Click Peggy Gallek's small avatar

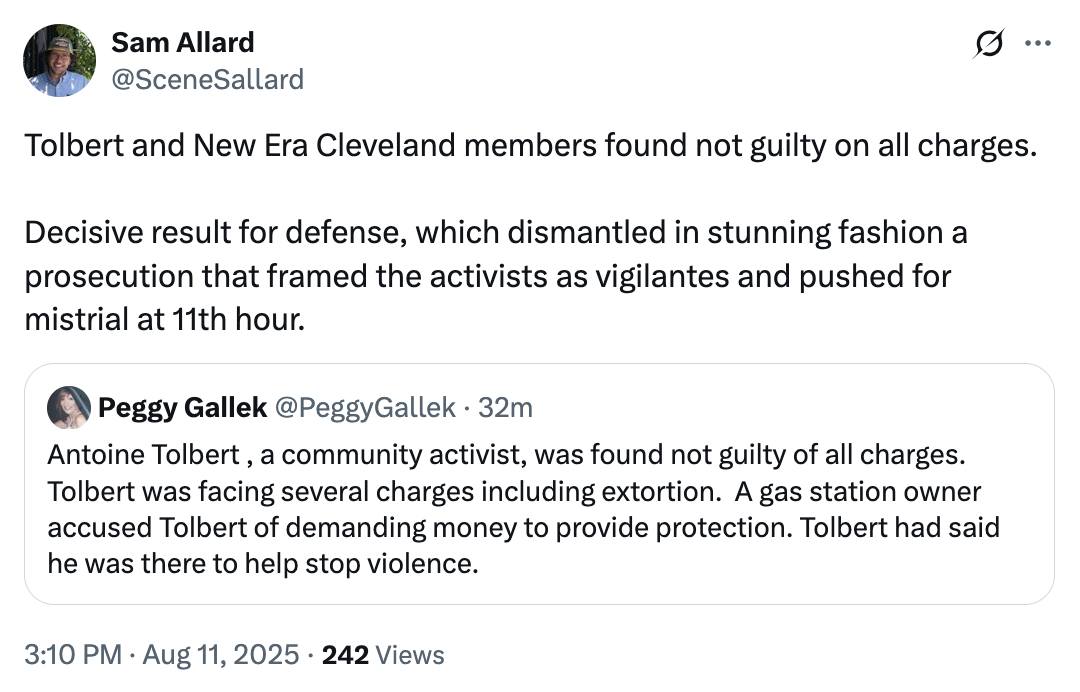point(69,408)
